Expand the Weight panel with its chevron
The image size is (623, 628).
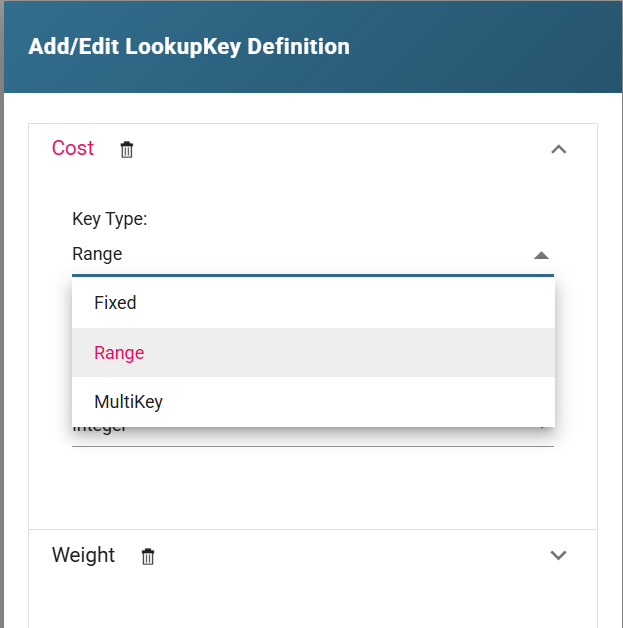coord(559,556)
